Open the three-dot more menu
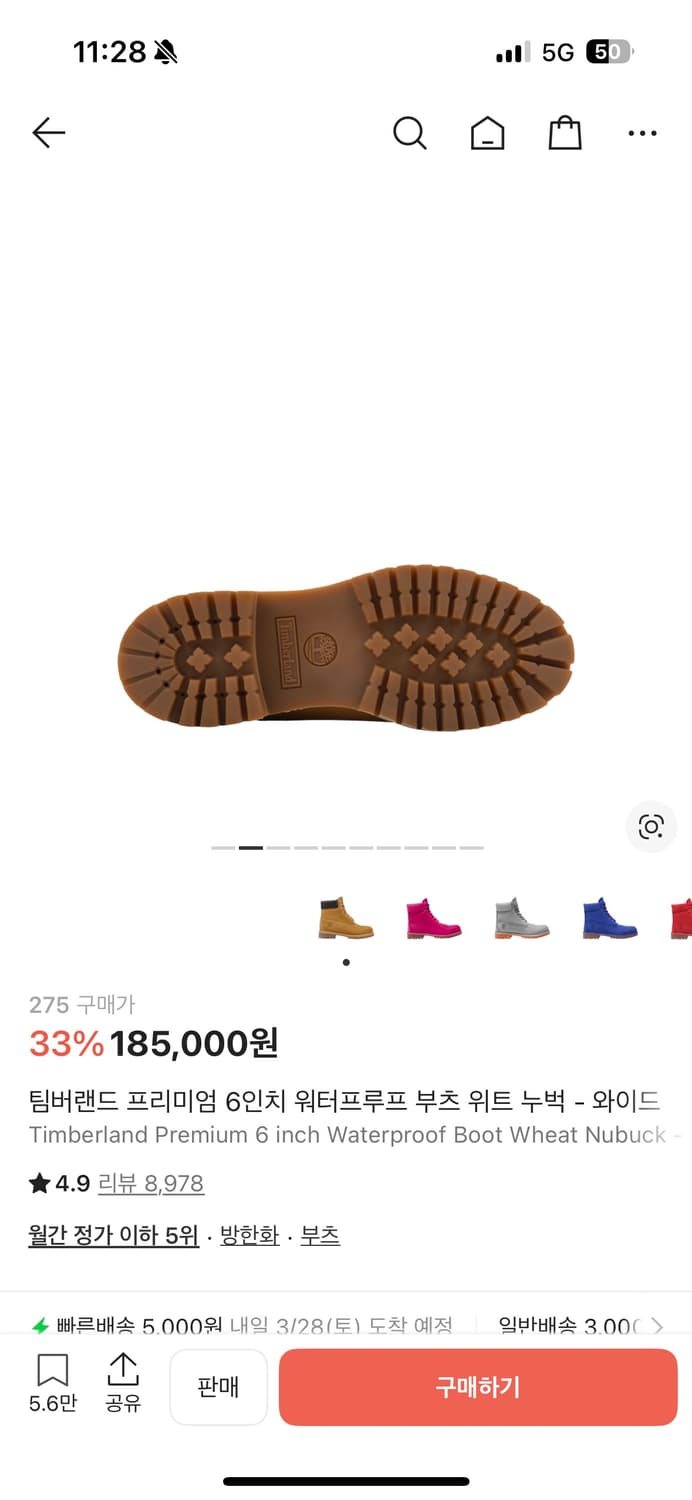 [642, 133]
